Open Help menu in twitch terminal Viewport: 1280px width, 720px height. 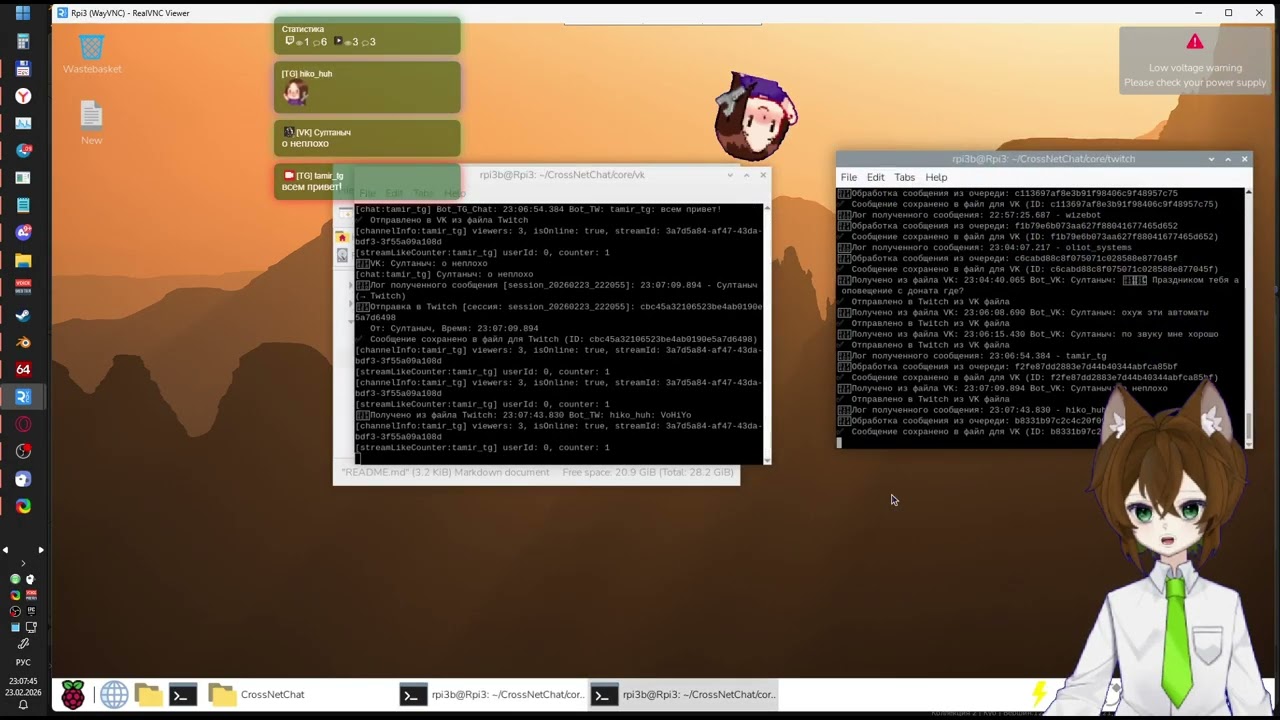pyautogui.click(x=936, y=177)
